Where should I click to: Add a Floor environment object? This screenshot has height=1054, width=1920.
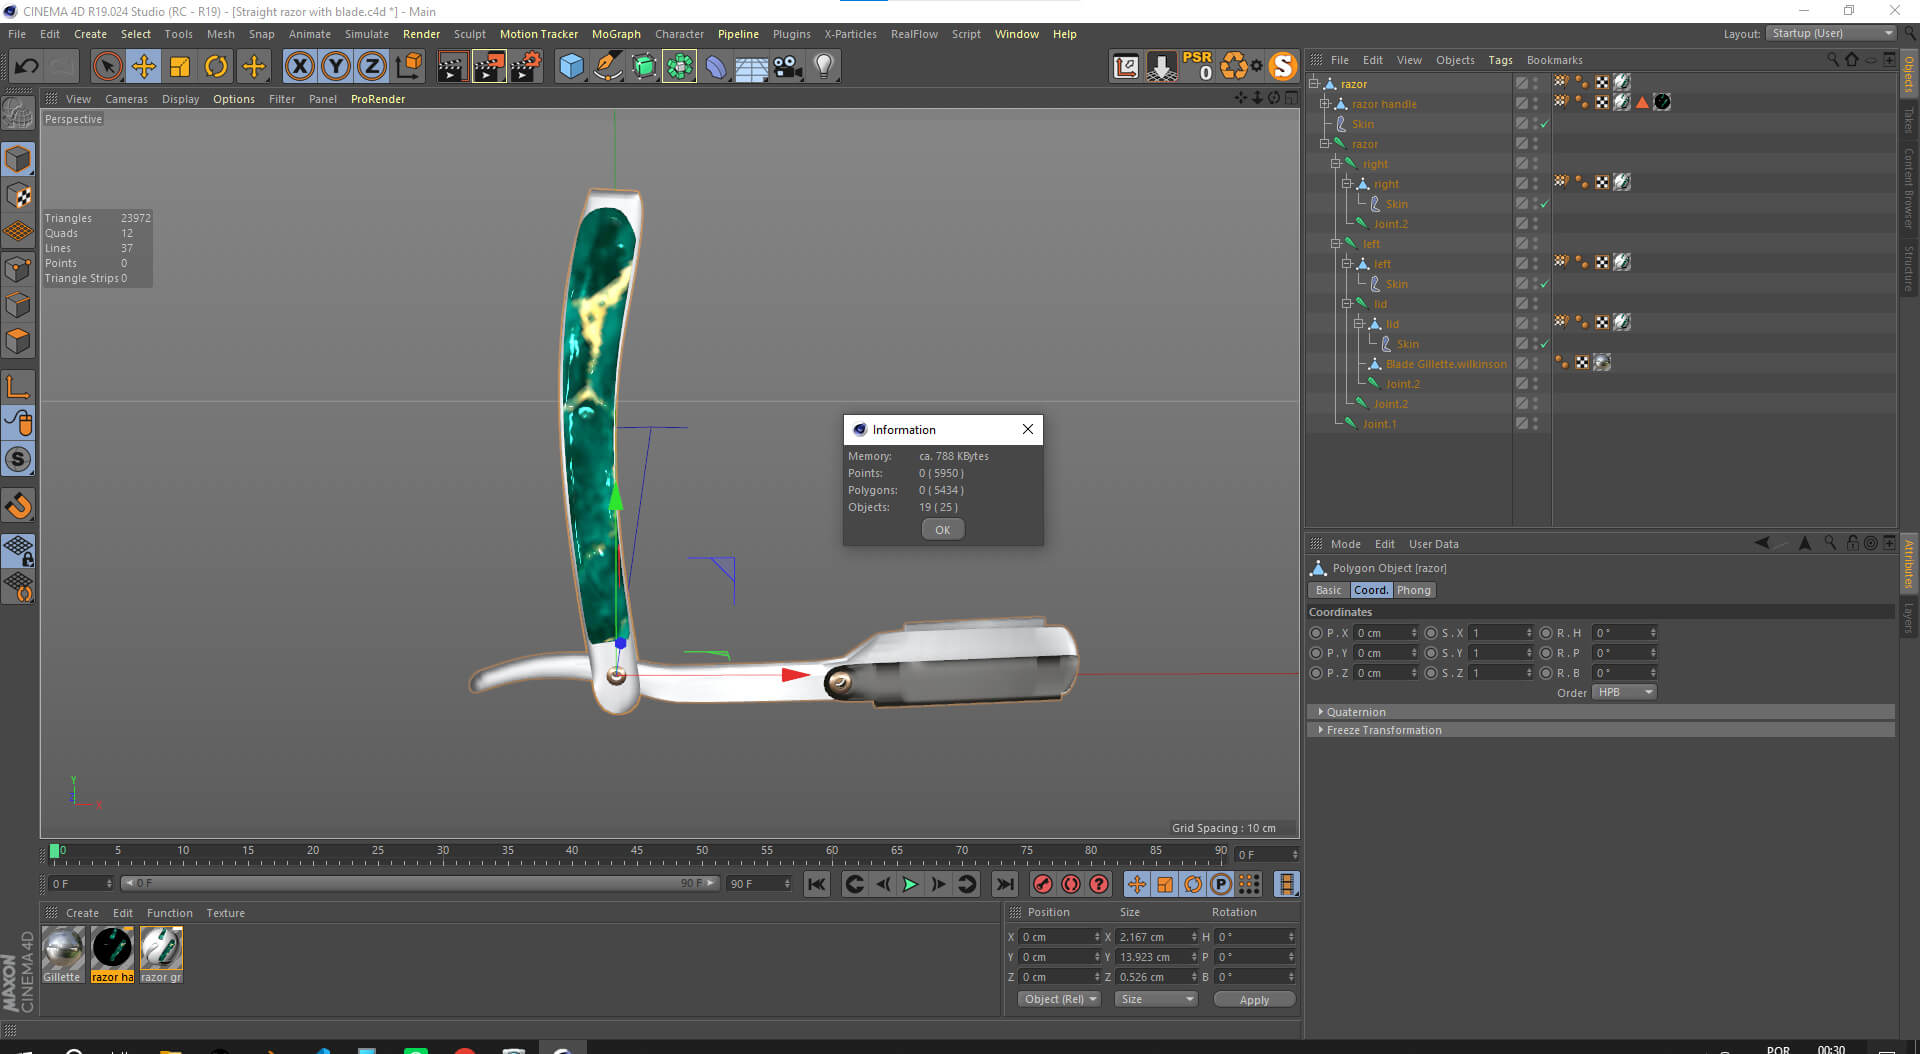coord(752,67)
